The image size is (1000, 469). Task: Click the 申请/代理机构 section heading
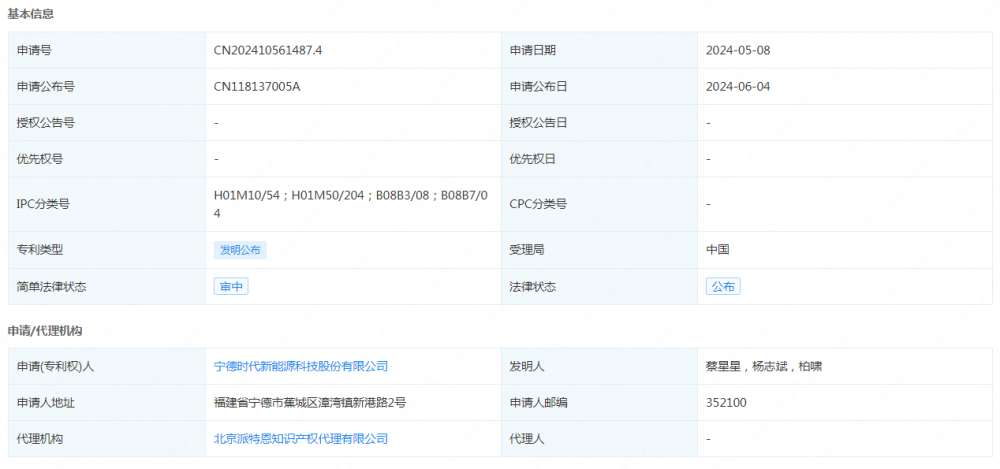[x=45, y=331]
